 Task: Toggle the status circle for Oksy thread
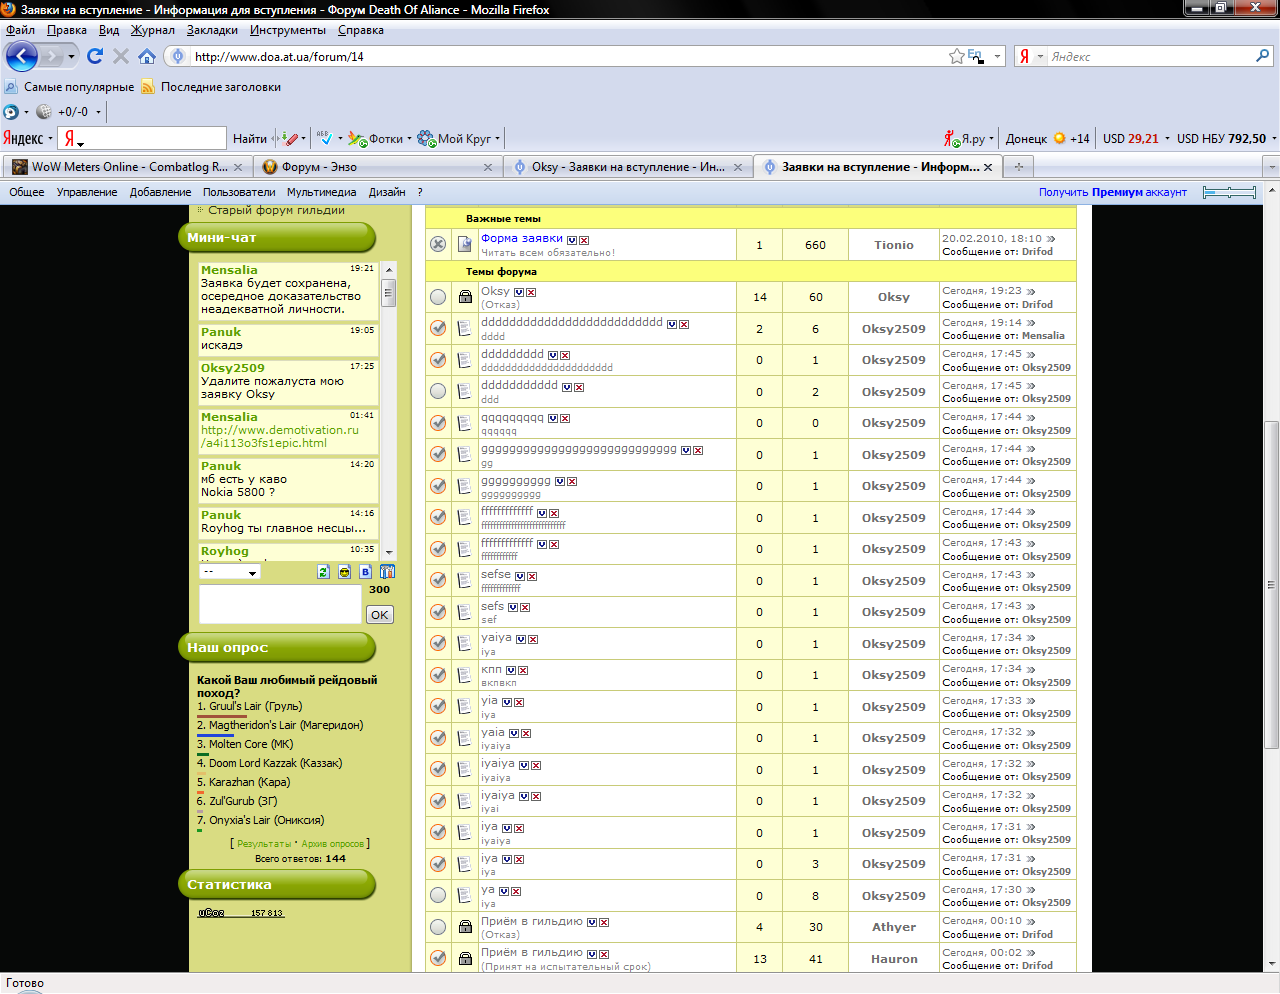click(438, 297)
